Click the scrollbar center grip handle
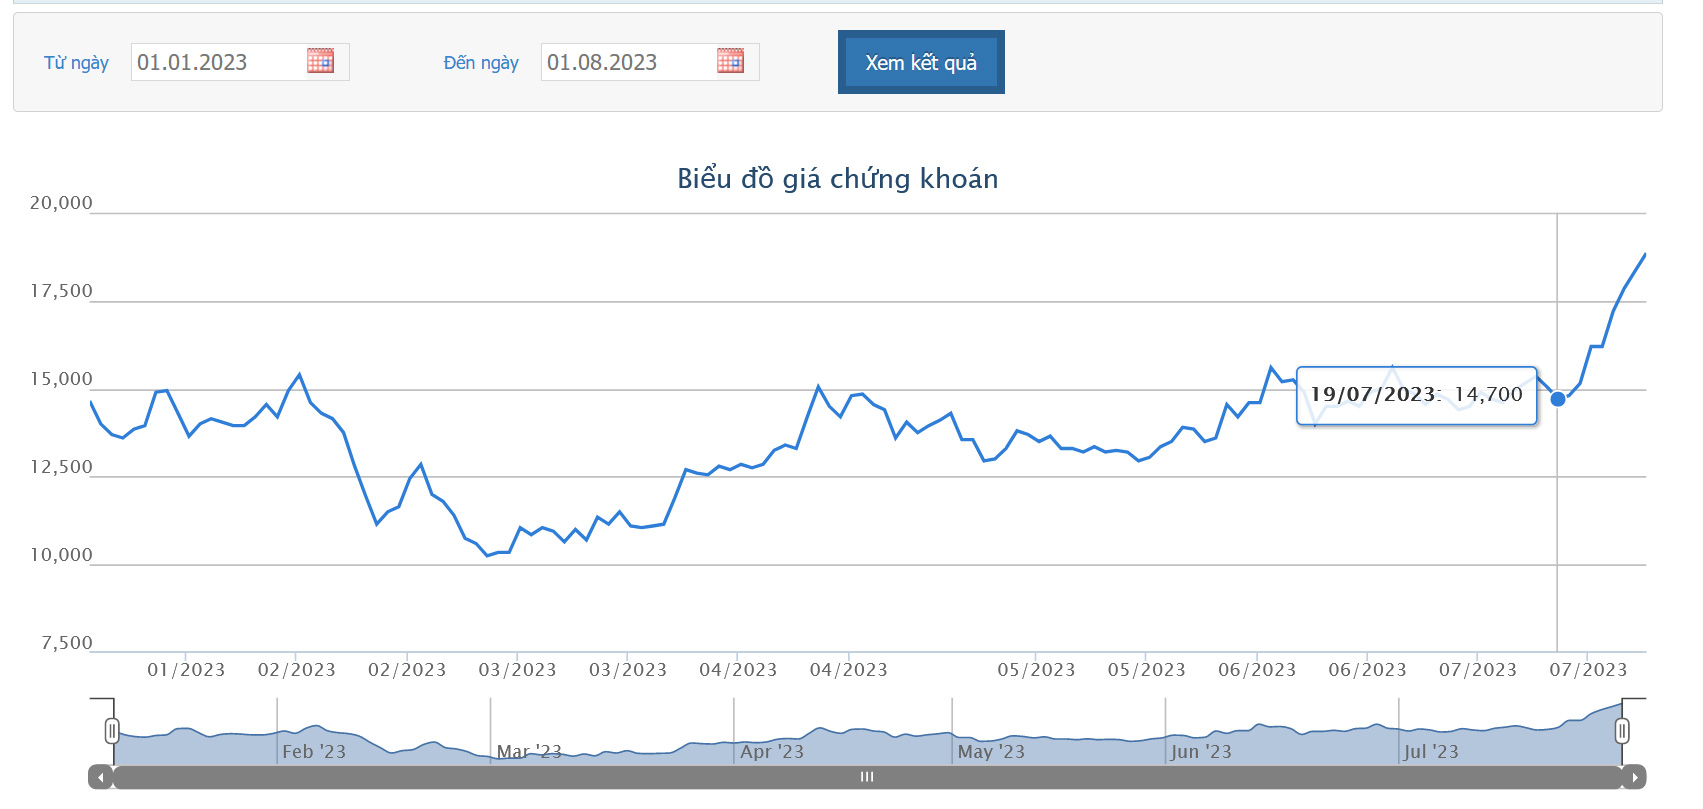Image resolution: width=1703 pixels, height=809 pixels. point(867,777)
